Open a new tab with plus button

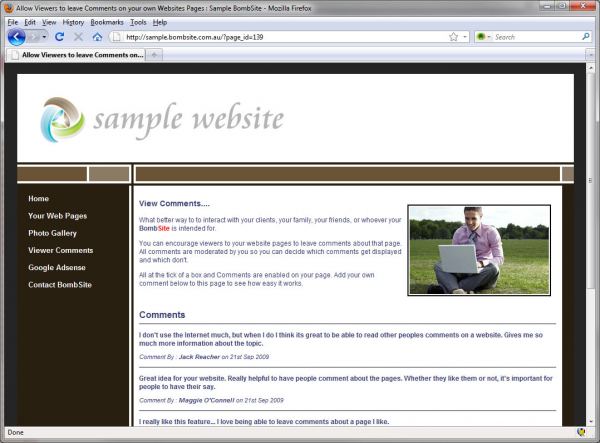tap(156, 54)
